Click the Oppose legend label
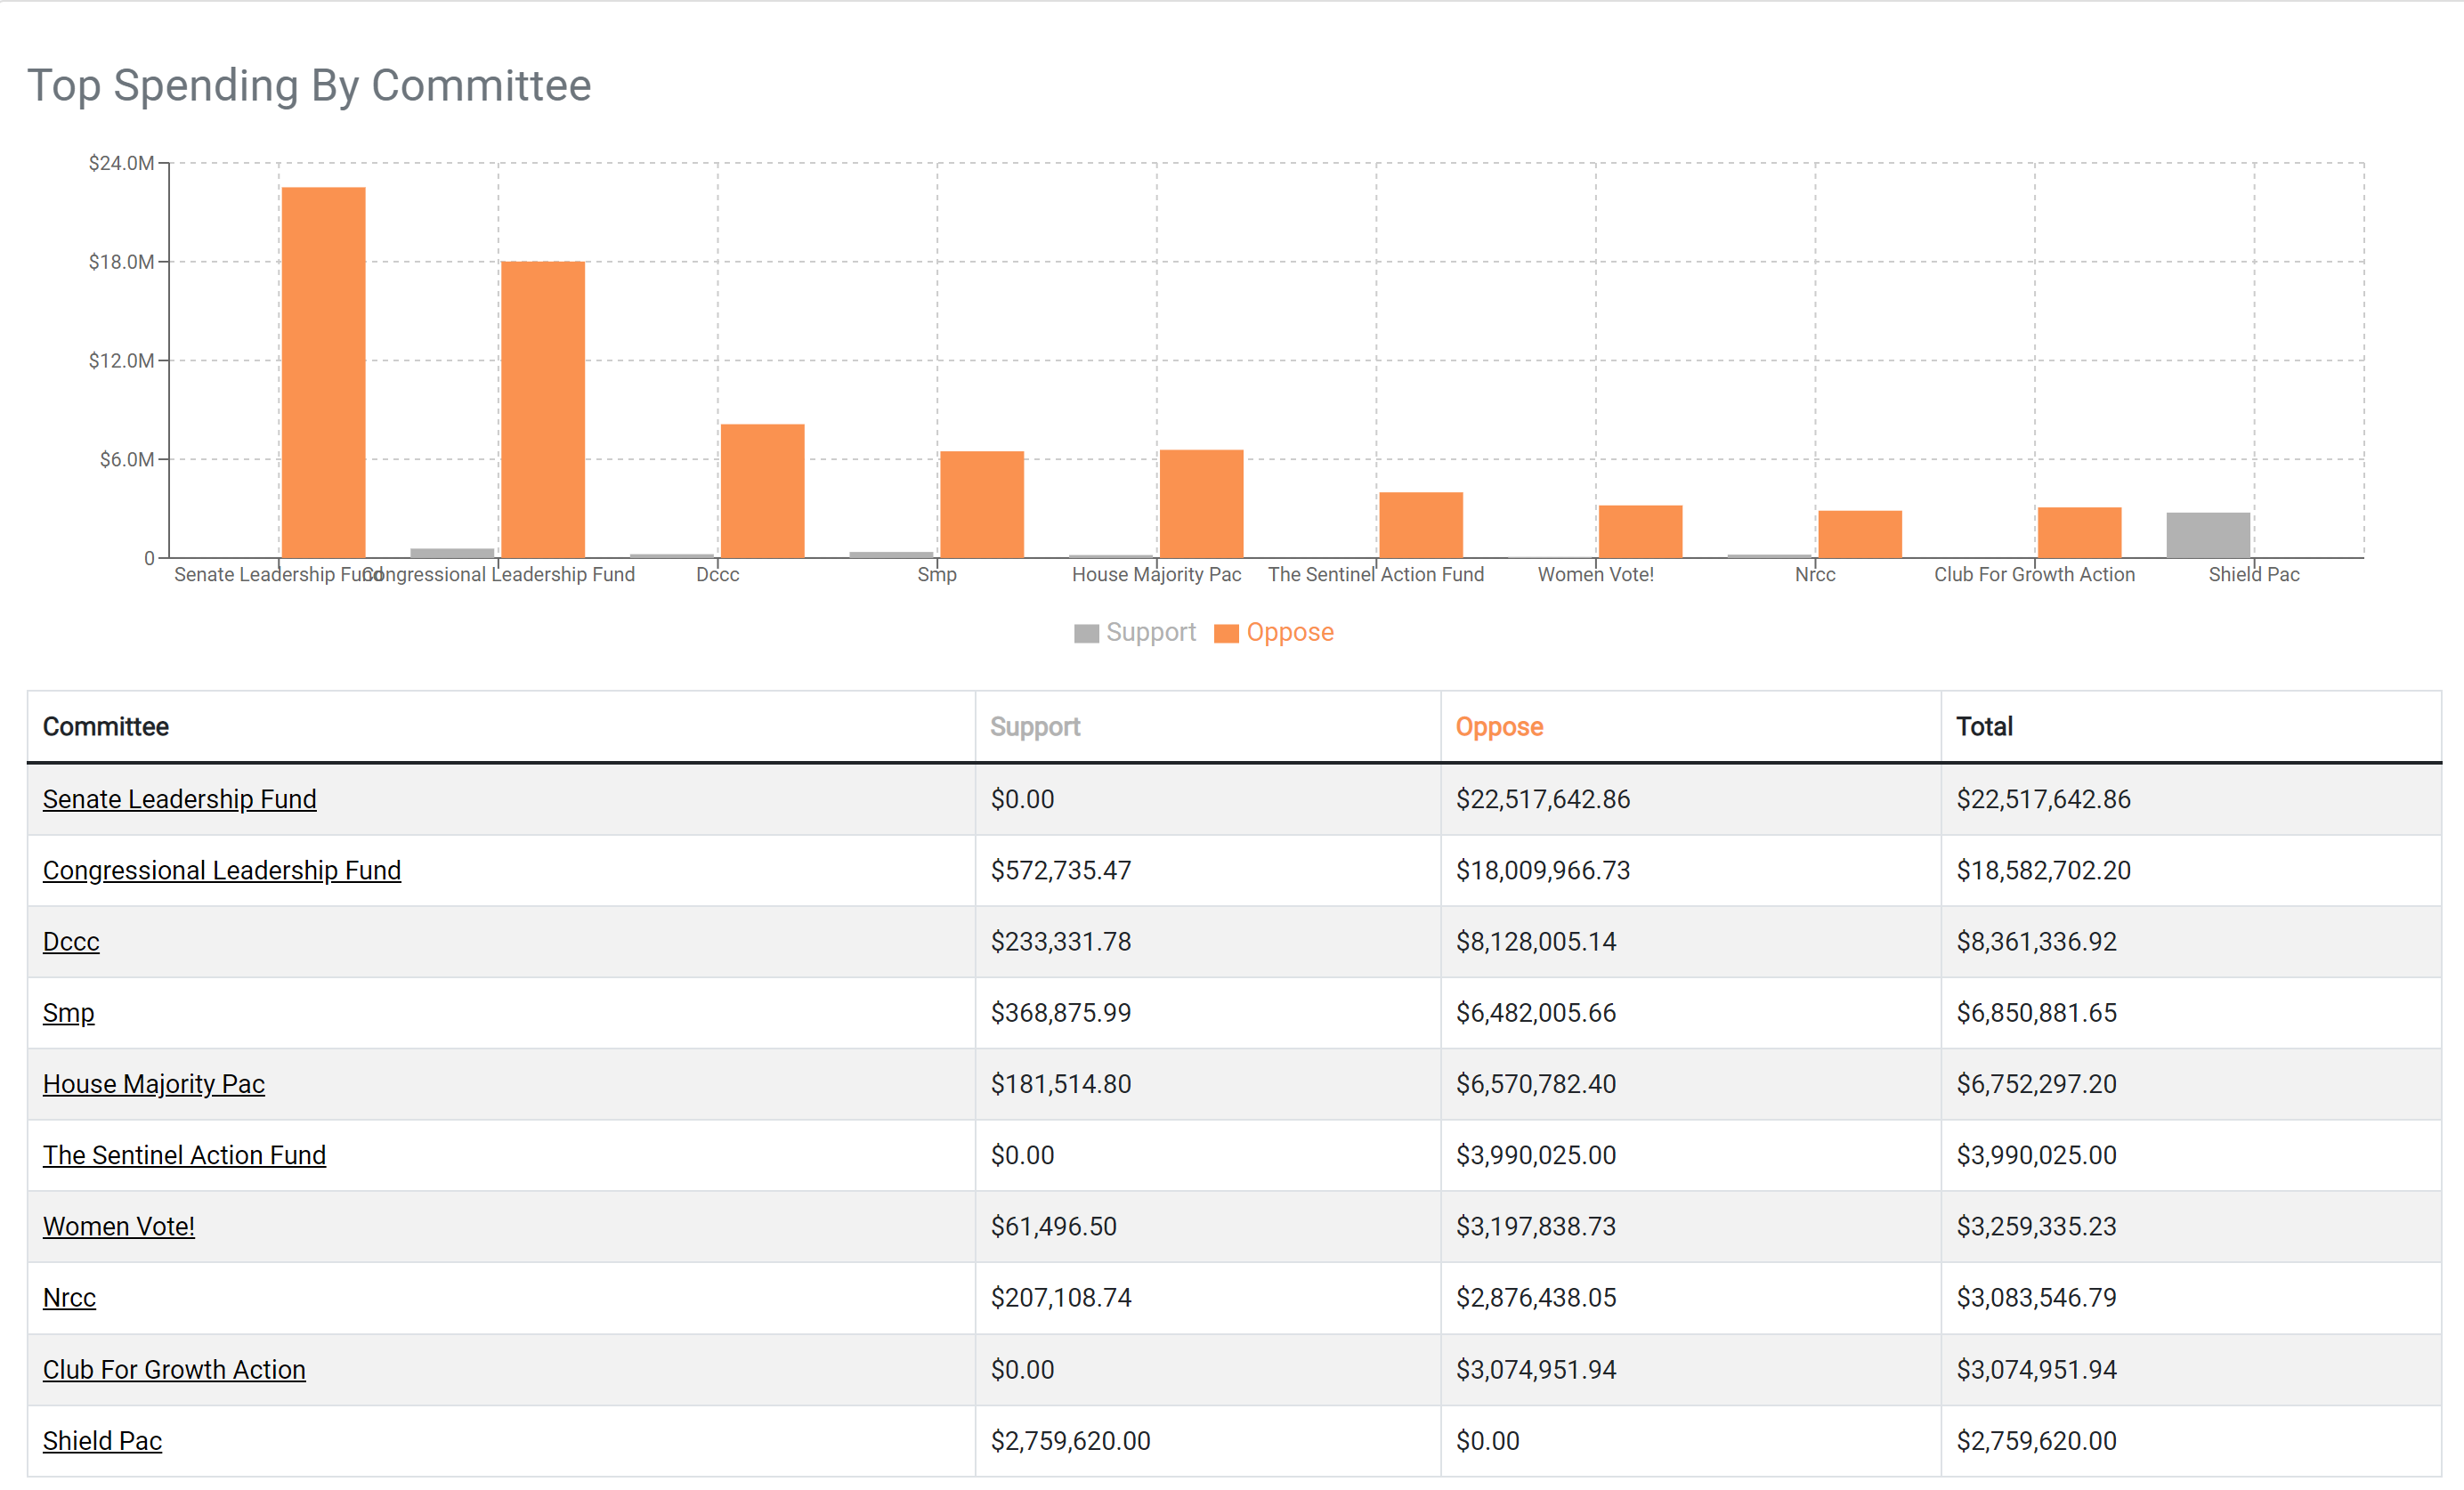Image resolution: width=2464 pixels, height=1490 pixels. coord(1290,632)
